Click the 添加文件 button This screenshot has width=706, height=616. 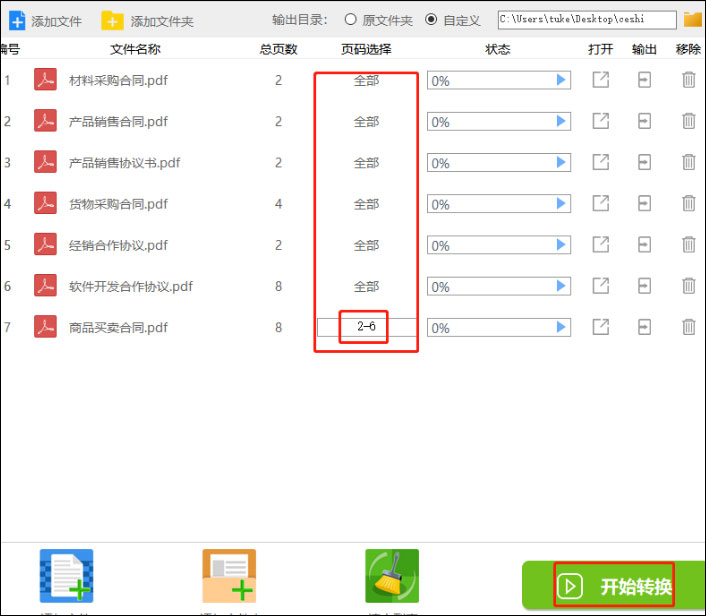point(45,21)
